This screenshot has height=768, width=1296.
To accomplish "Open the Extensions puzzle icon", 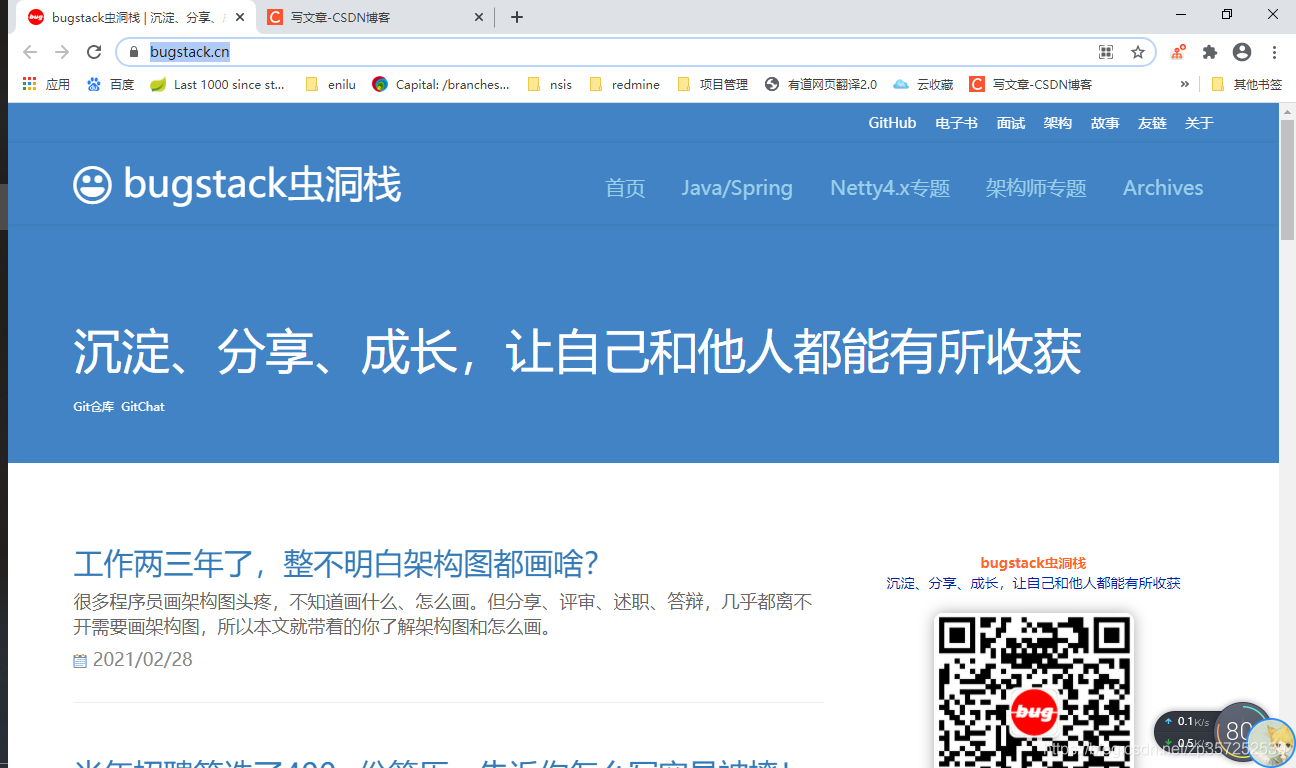I will pyautogui.click(x=1210, y=52).
